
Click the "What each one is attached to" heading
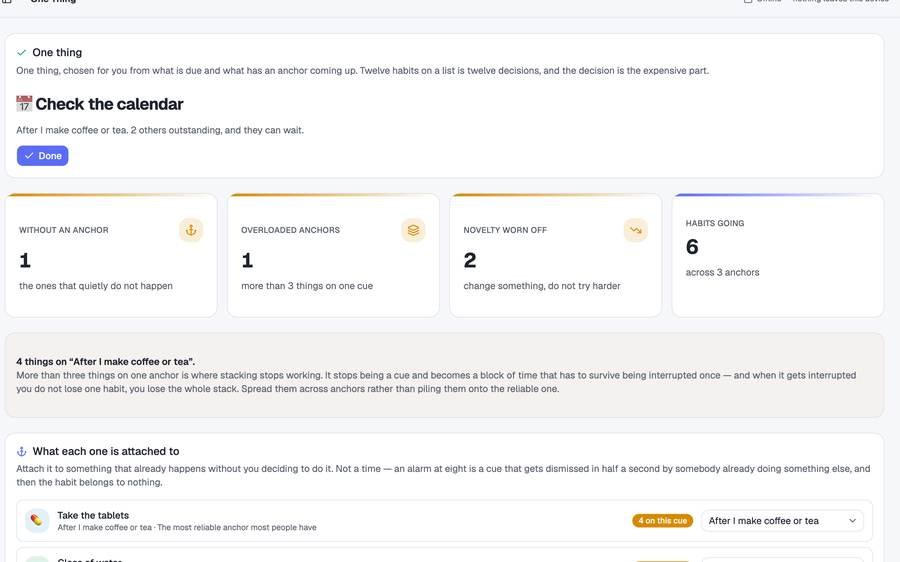(106, 451)
